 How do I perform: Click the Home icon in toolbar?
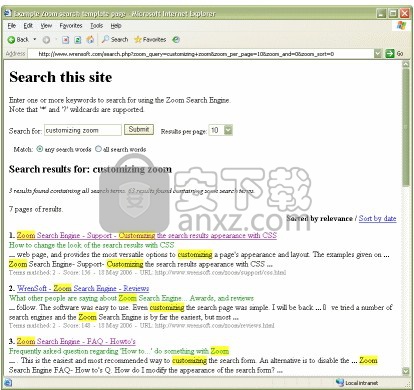(x=90, y=40)
